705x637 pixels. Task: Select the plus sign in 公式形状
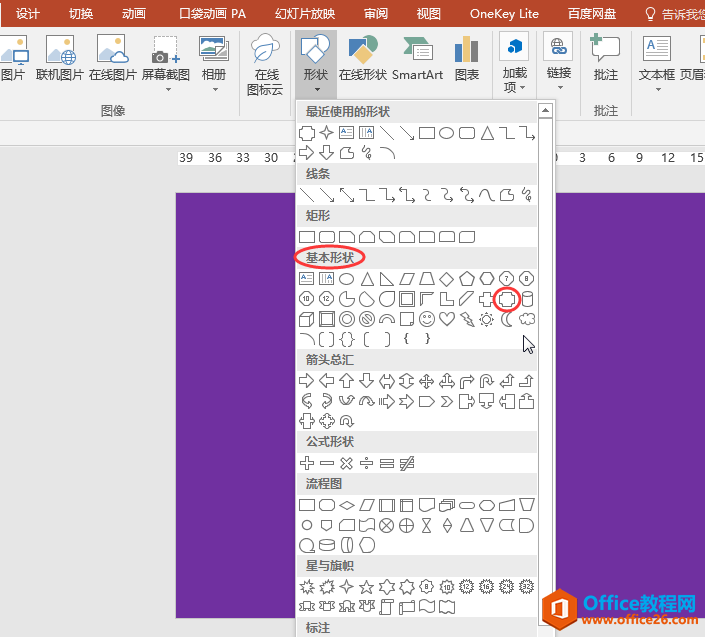coord(307,463)
